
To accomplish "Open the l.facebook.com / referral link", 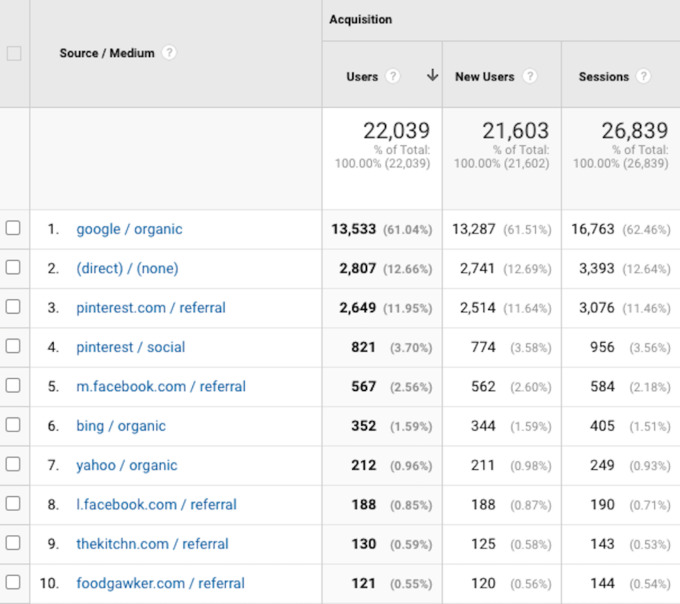I will 157,505.
